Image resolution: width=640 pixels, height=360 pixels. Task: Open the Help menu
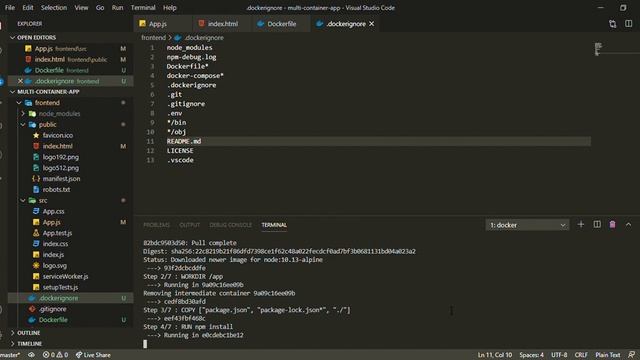(x=169, y=8)
